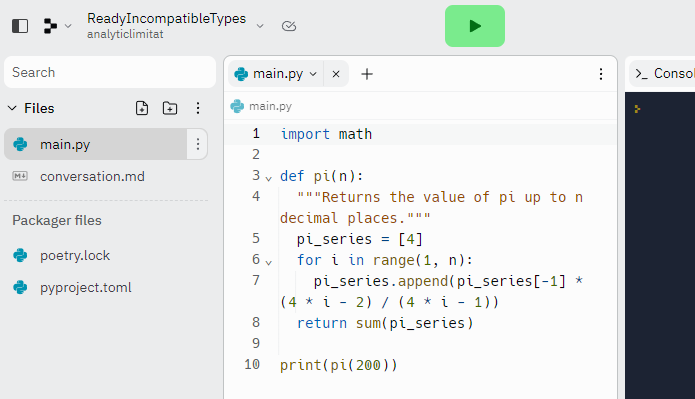This screenshot has height=399, width=695.
Task: Open the Files section three-dot menu
Action: 198,108
